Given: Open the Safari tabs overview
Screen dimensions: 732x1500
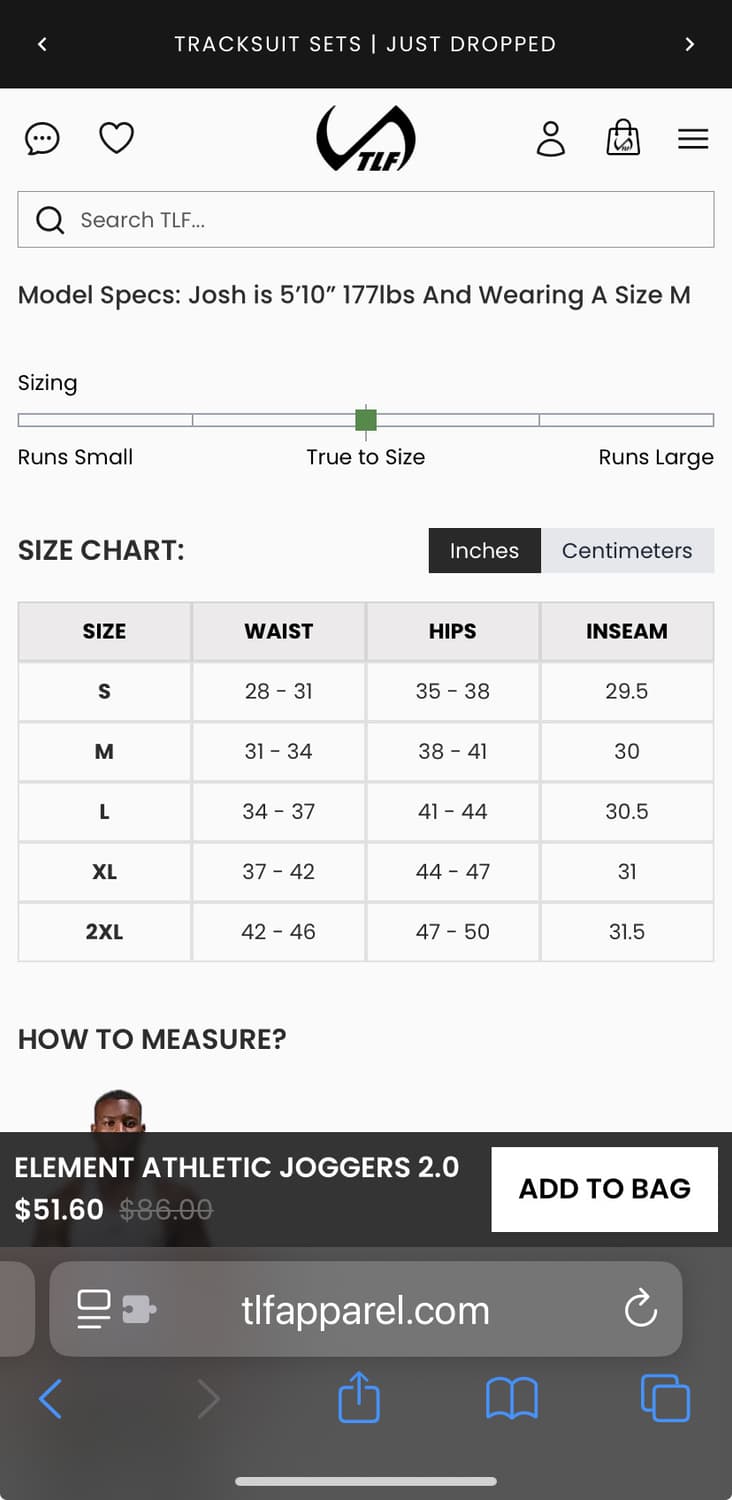Looking at the screenshot, I should [665, 1398].
